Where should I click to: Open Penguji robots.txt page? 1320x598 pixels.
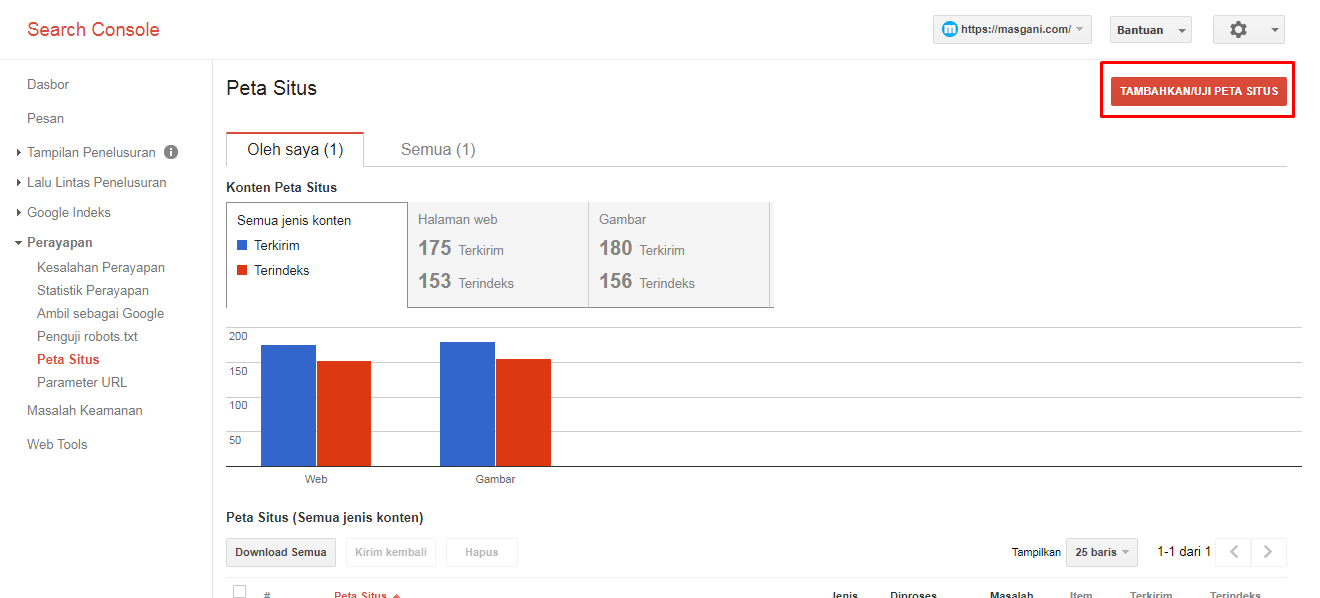pos(87,336)
